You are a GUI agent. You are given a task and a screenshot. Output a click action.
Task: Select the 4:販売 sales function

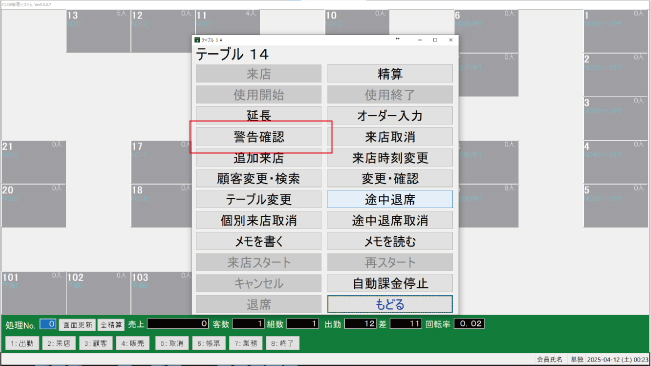coord(133,343)
